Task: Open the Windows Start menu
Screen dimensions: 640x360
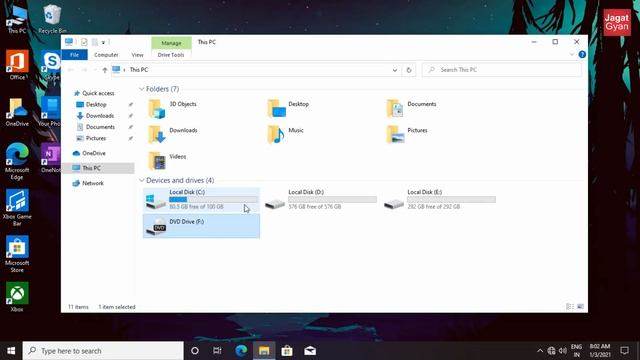Action: click(11, 351)
